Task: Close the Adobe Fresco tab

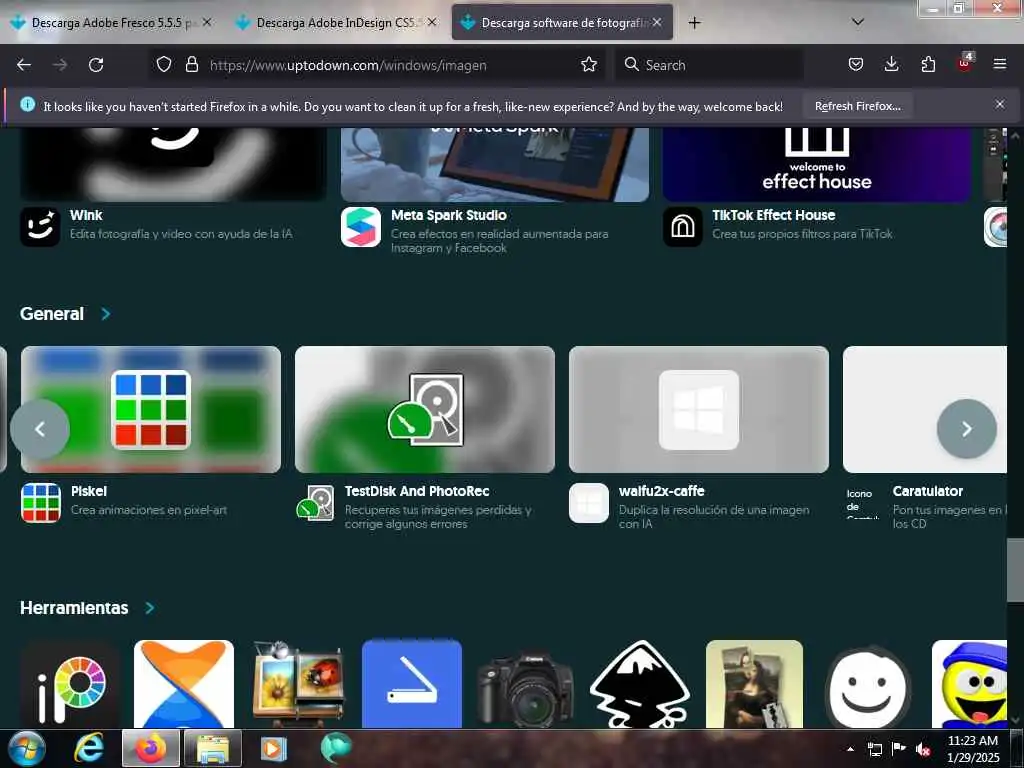Action: [x=207, y=22]
